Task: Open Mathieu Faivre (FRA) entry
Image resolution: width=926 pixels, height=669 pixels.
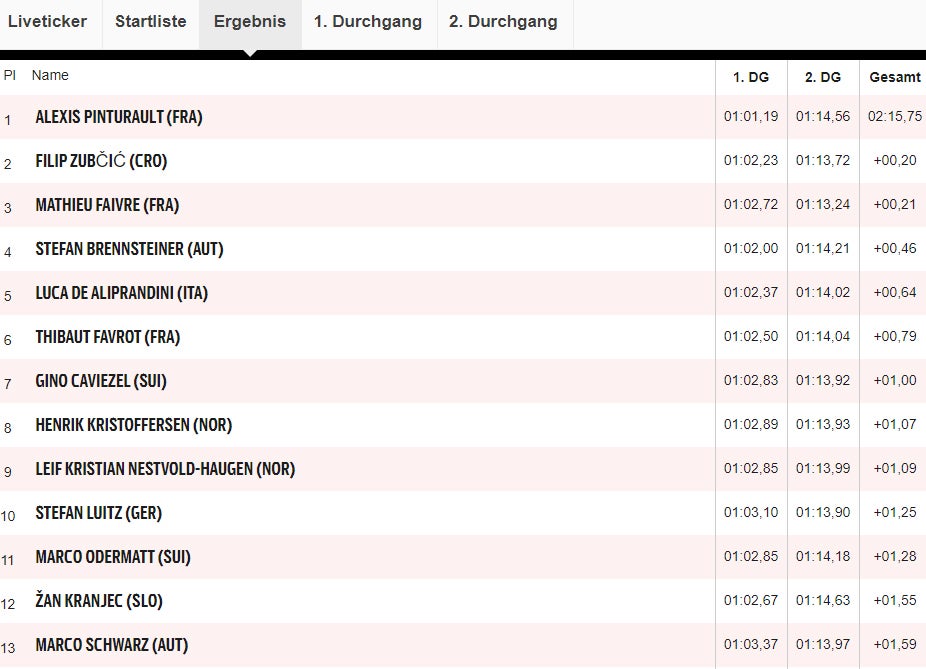Action: click(107, 205)
